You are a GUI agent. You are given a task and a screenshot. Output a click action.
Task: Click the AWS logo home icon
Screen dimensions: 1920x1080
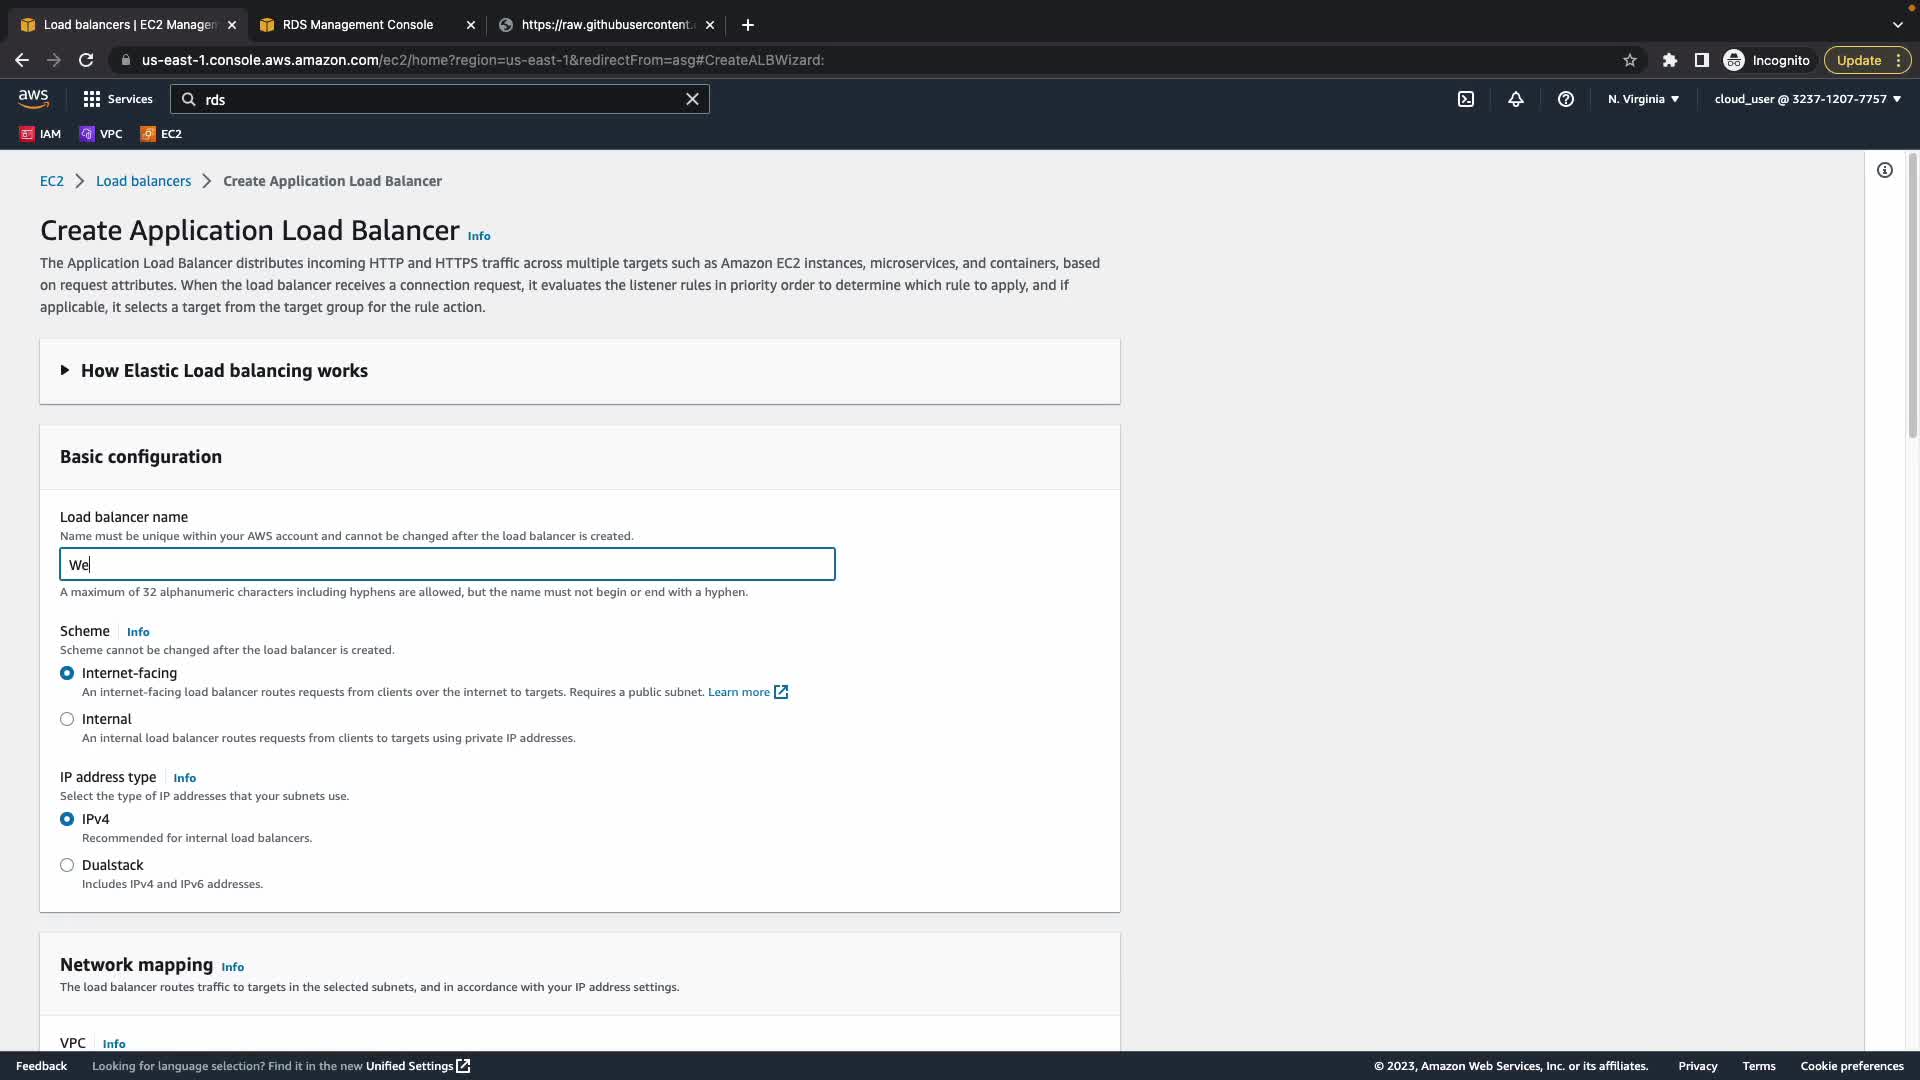tap(33, 98)
